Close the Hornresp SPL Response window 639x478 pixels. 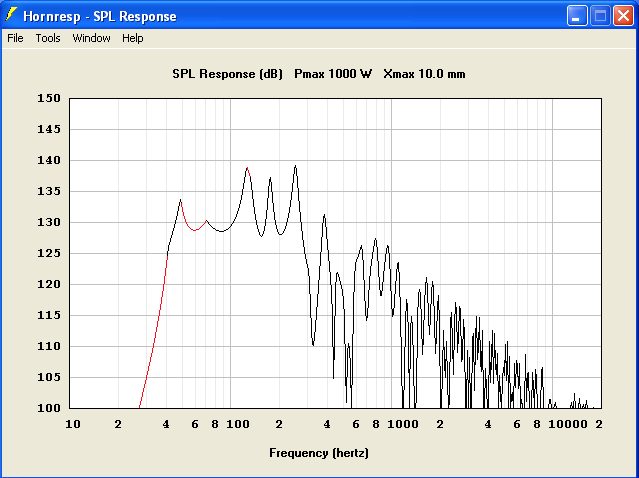pyautogui.click(x=623, y=16)
